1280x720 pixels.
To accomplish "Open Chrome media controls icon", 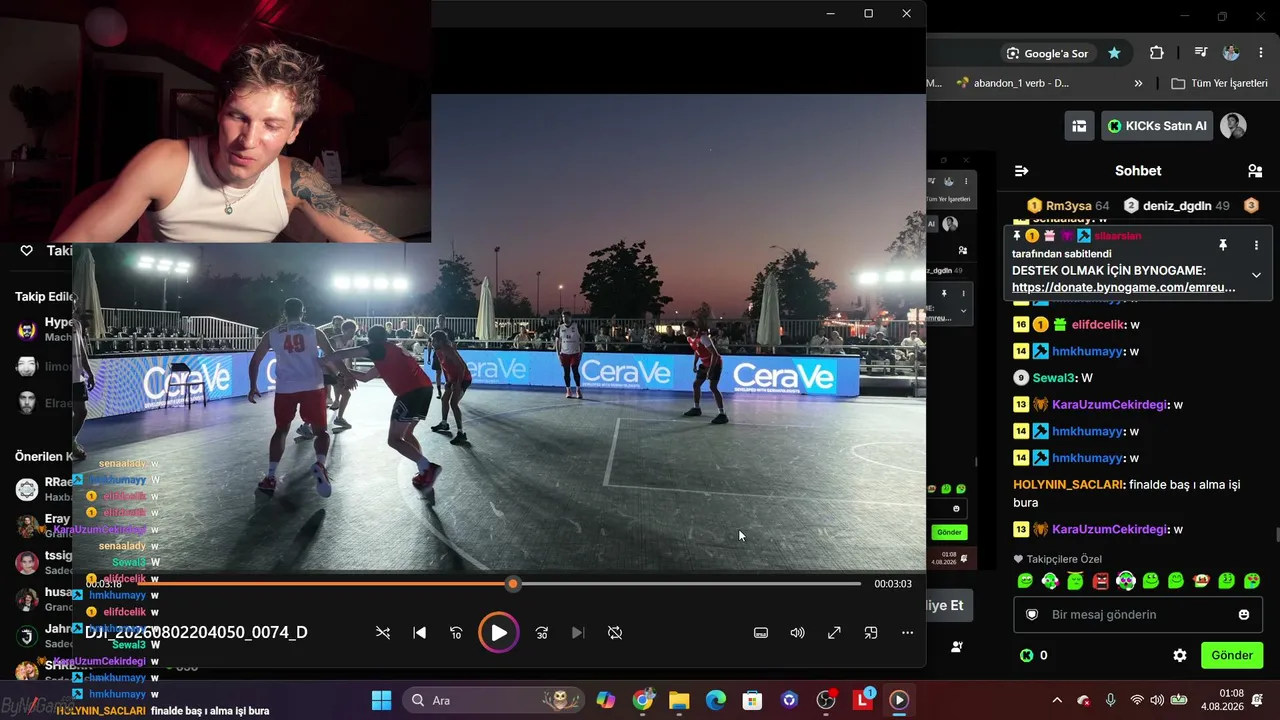I will click(1200, 53).
